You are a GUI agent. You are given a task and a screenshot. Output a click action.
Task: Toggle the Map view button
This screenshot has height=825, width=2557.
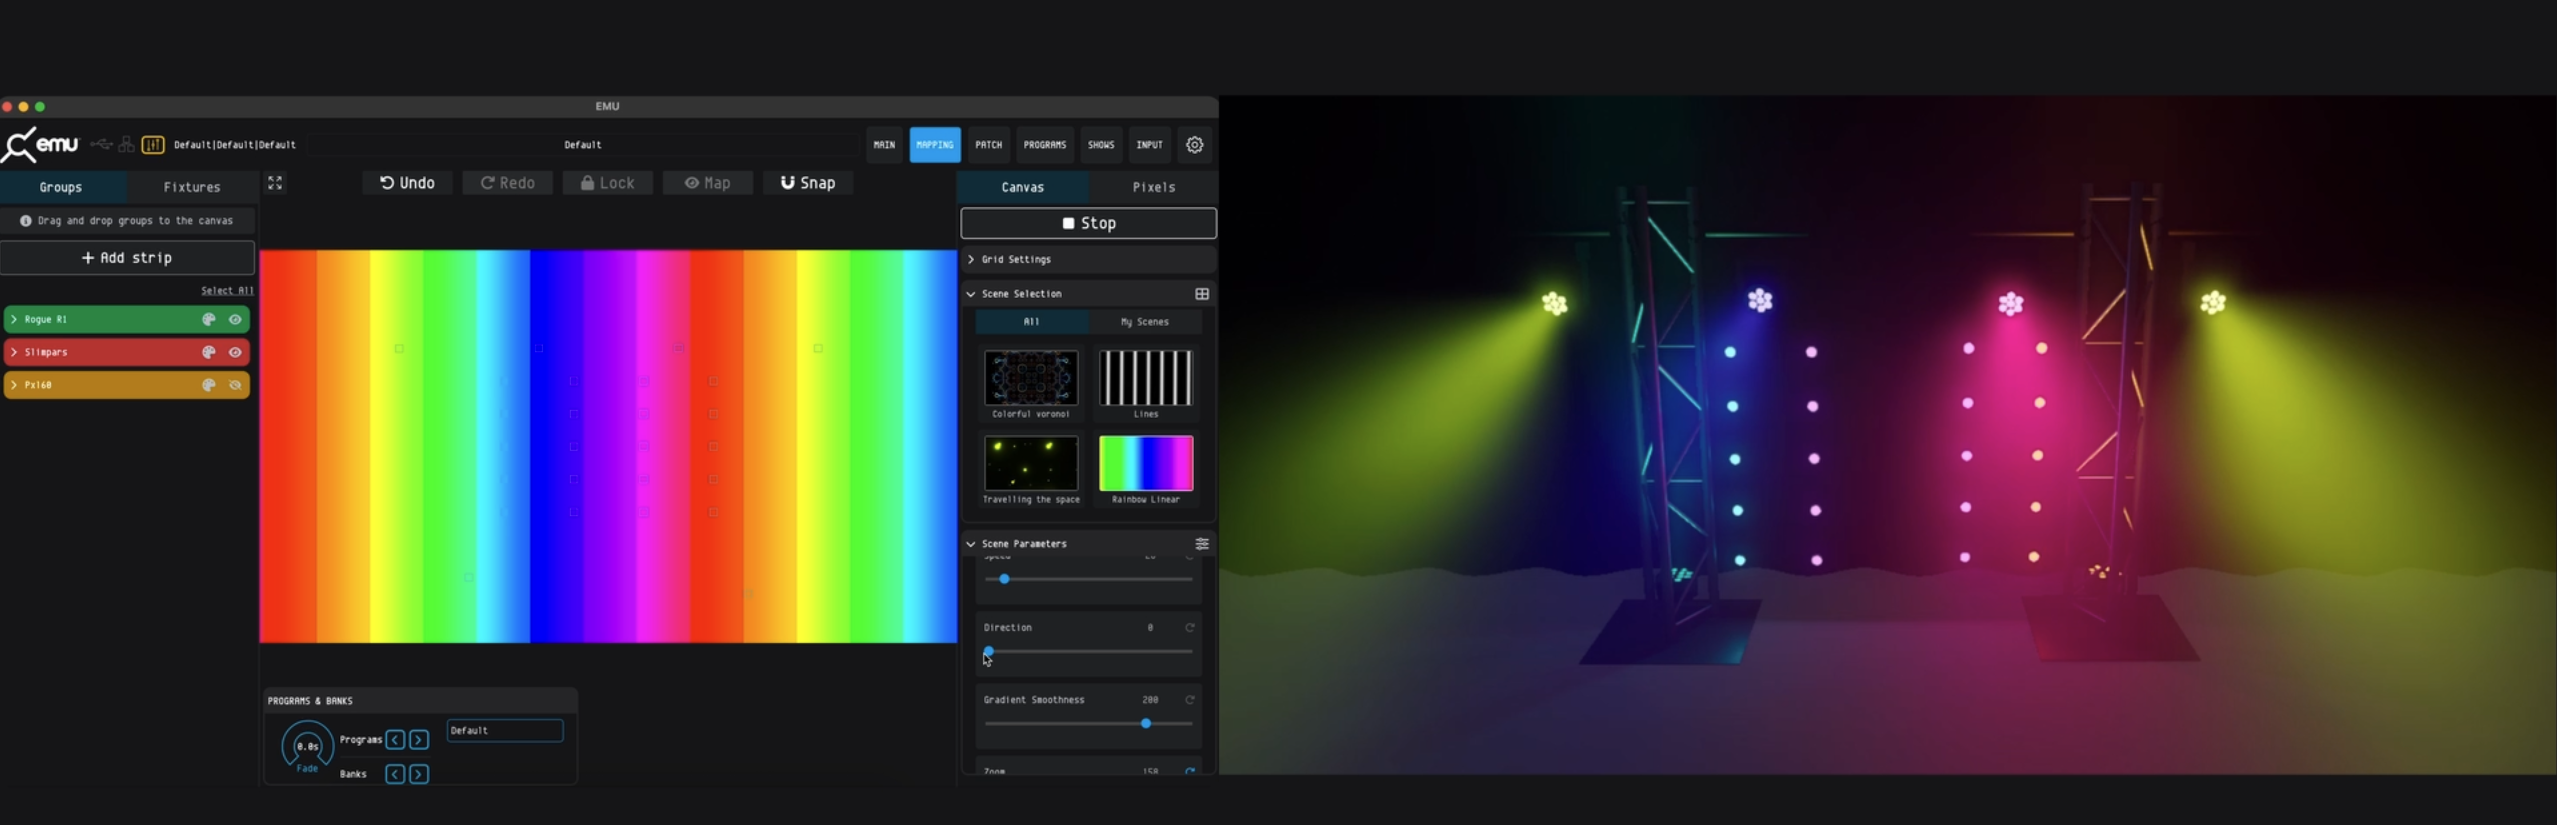(707, 183)
